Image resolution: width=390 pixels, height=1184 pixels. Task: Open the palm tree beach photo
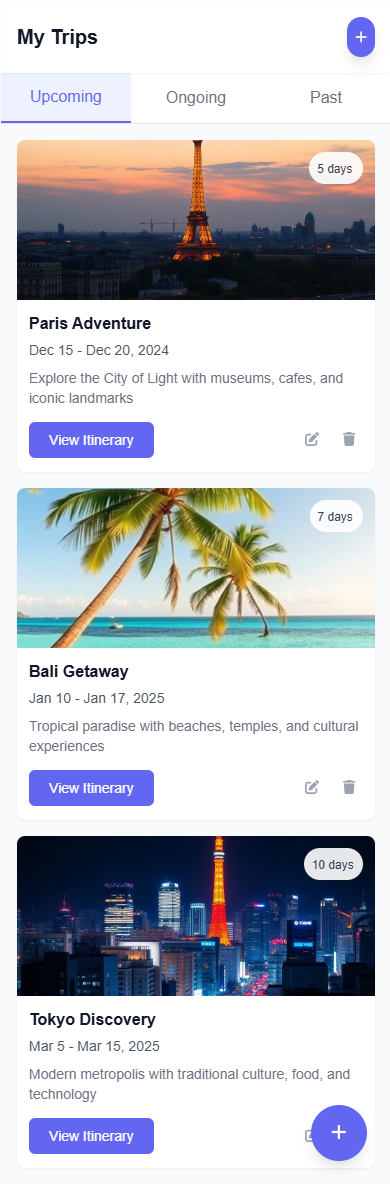[196, 568]
